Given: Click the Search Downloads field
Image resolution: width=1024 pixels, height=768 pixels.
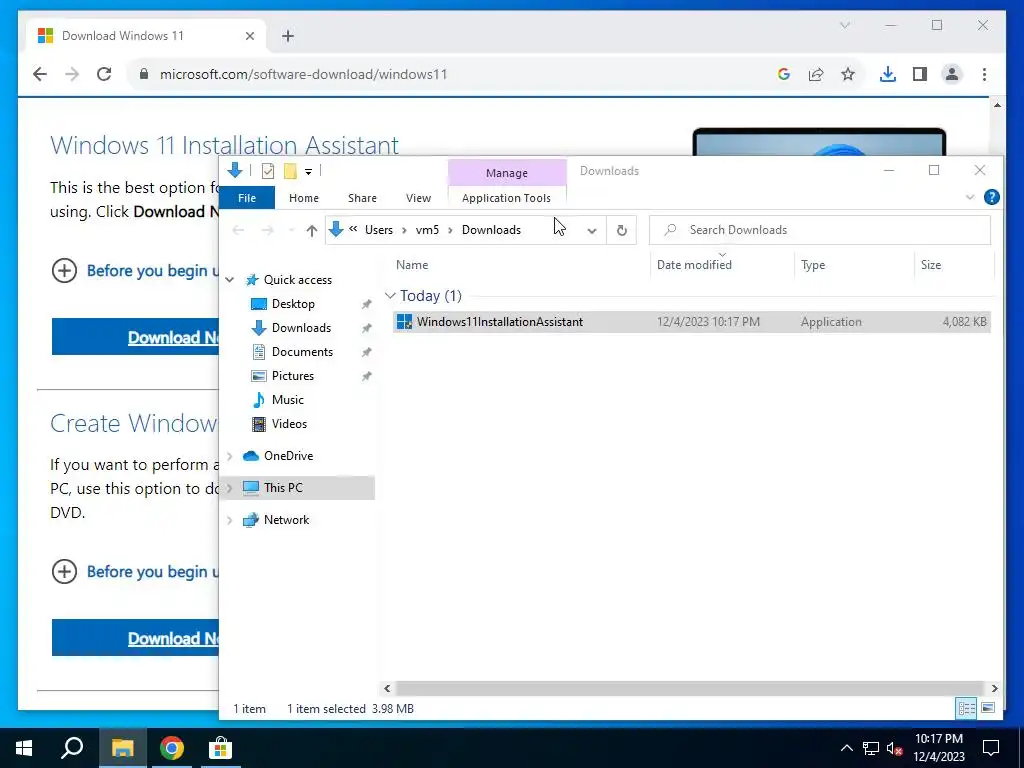Looking at the screenshot, I should tap(820, 230).
